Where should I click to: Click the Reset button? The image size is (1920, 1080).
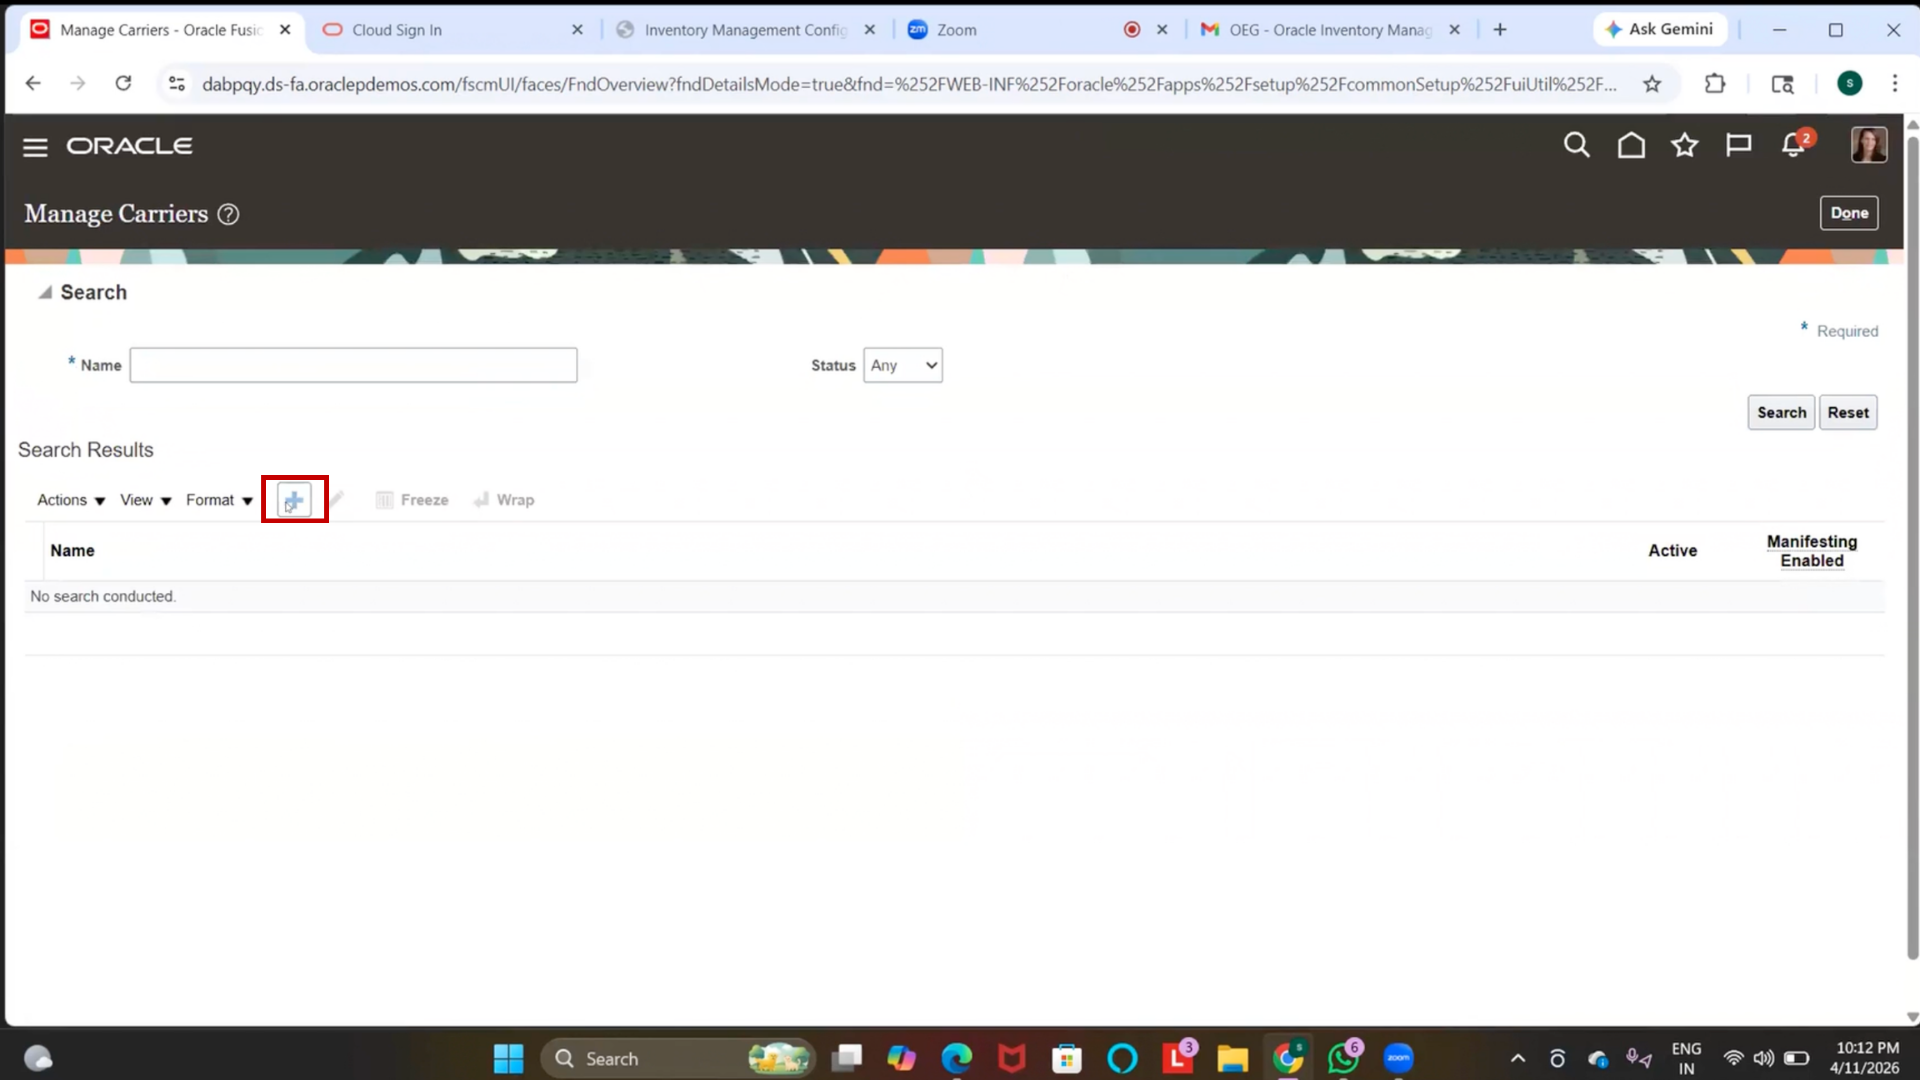tap(1847, 412)
